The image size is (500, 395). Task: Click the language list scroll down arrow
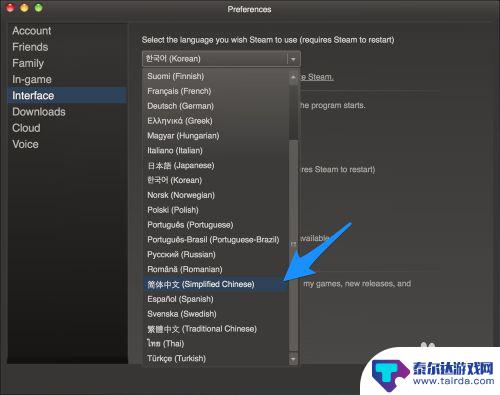tap(293, 359)
